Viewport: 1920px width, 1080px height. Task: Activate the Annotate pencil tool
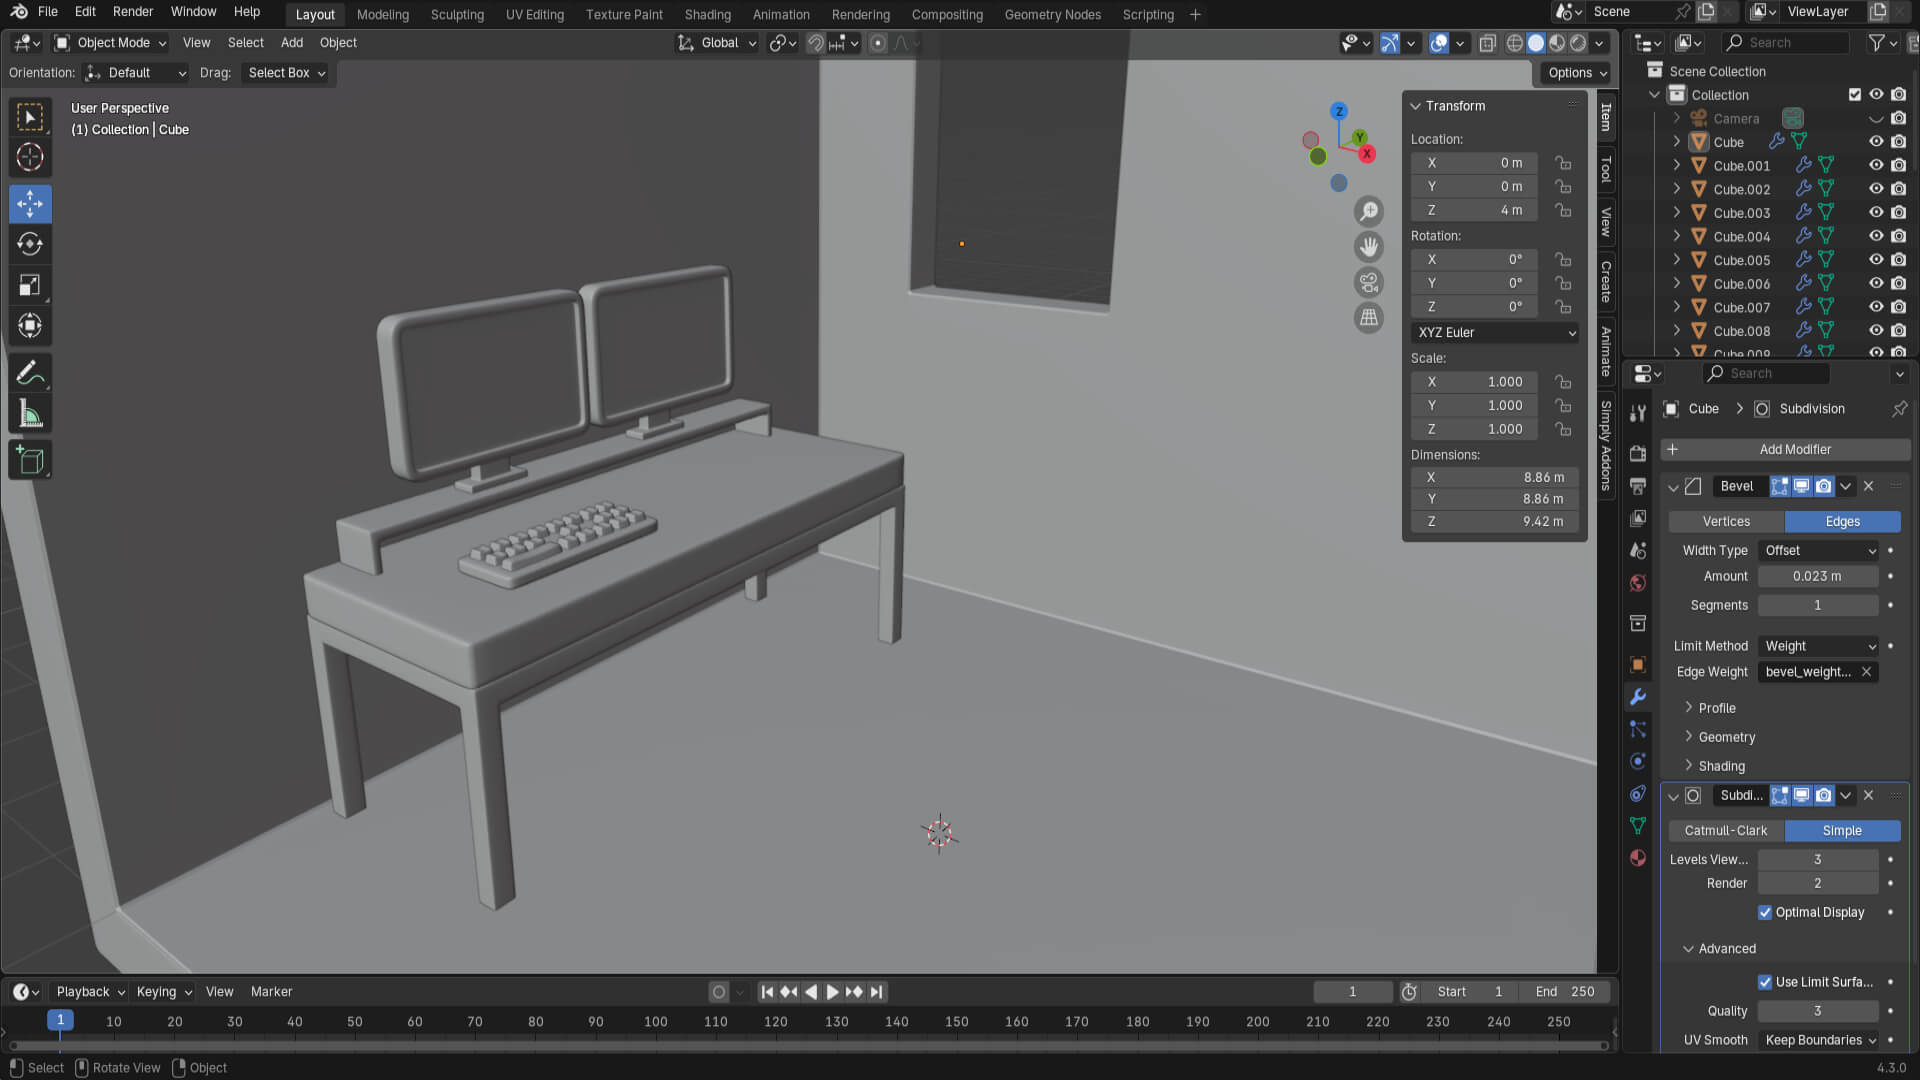coord(30,373)
